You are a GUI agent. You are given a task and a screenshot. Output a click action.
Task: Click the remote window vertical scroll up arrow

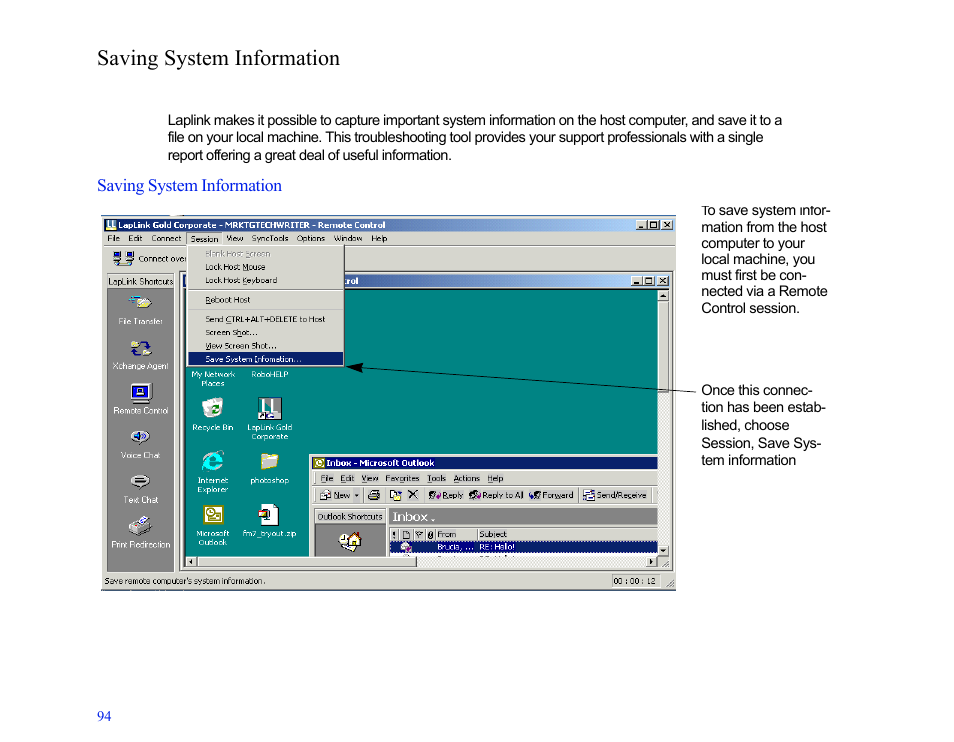click(x=663, y=296)
